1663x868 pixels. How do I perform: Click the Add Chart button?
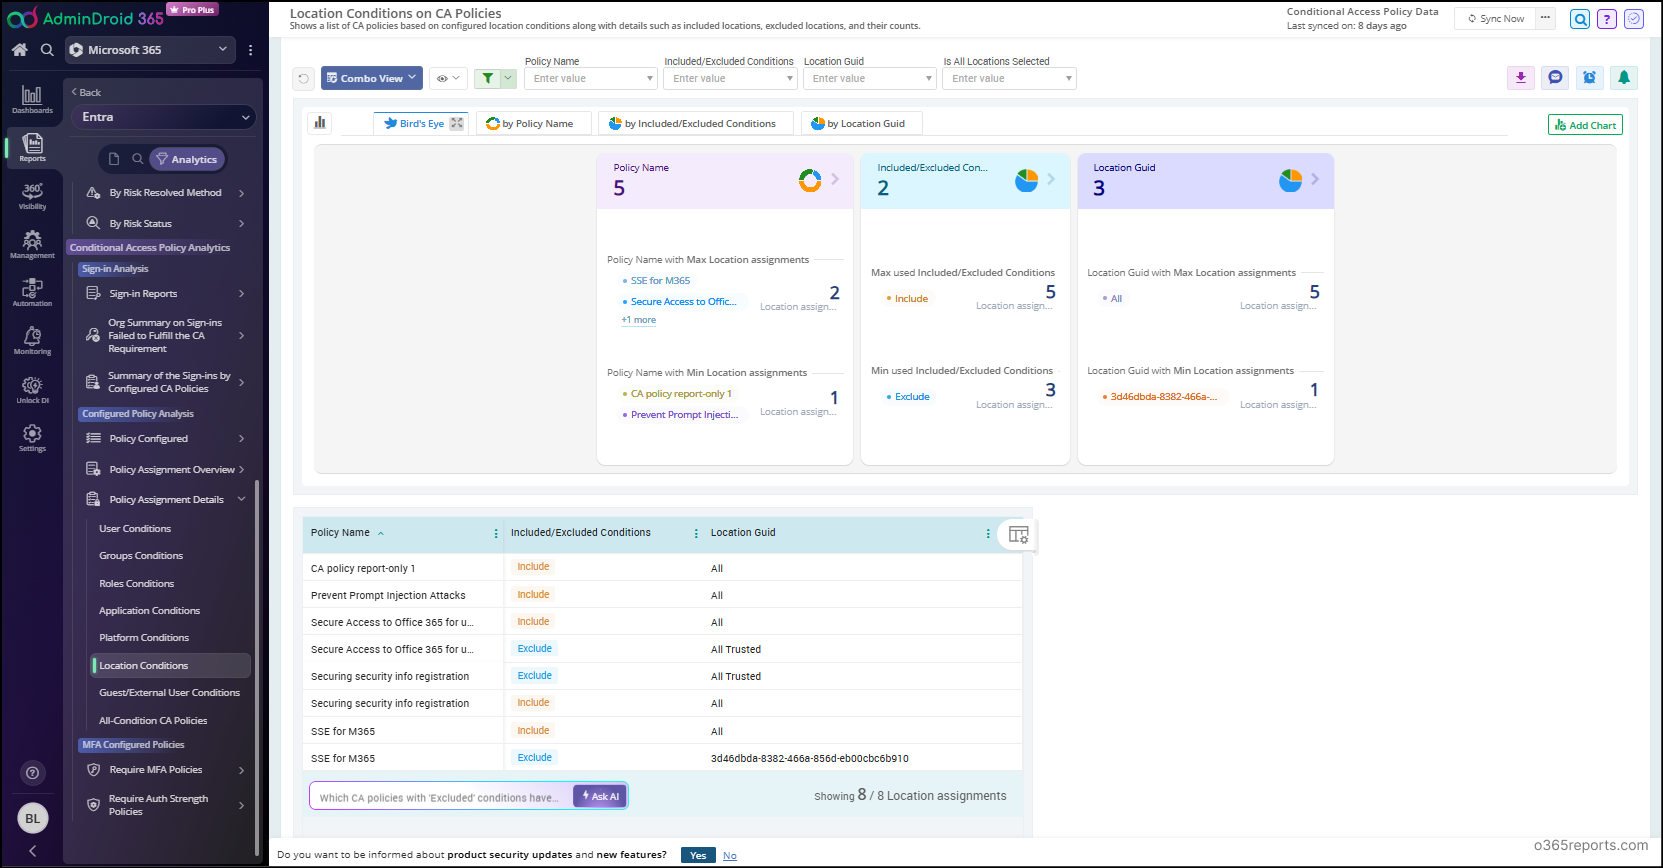point(1585,125)
